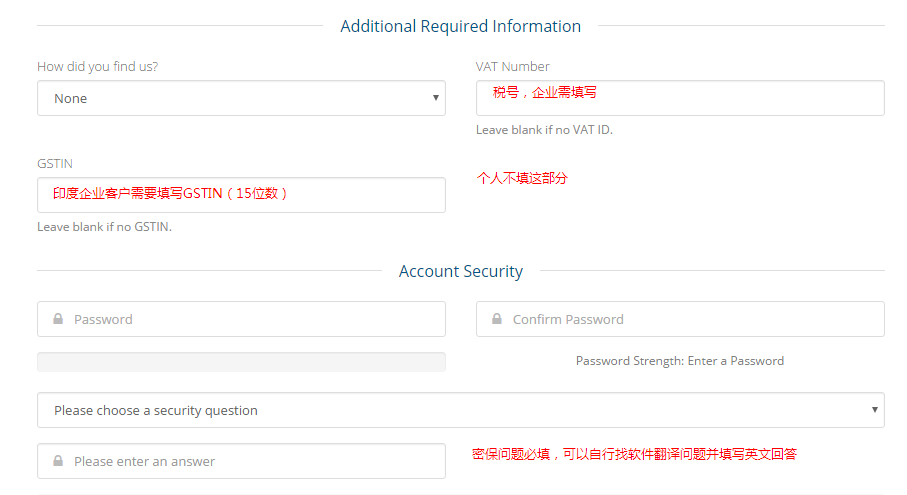
Task: Click the lock icon in security answer field
Action: point(58,461)
